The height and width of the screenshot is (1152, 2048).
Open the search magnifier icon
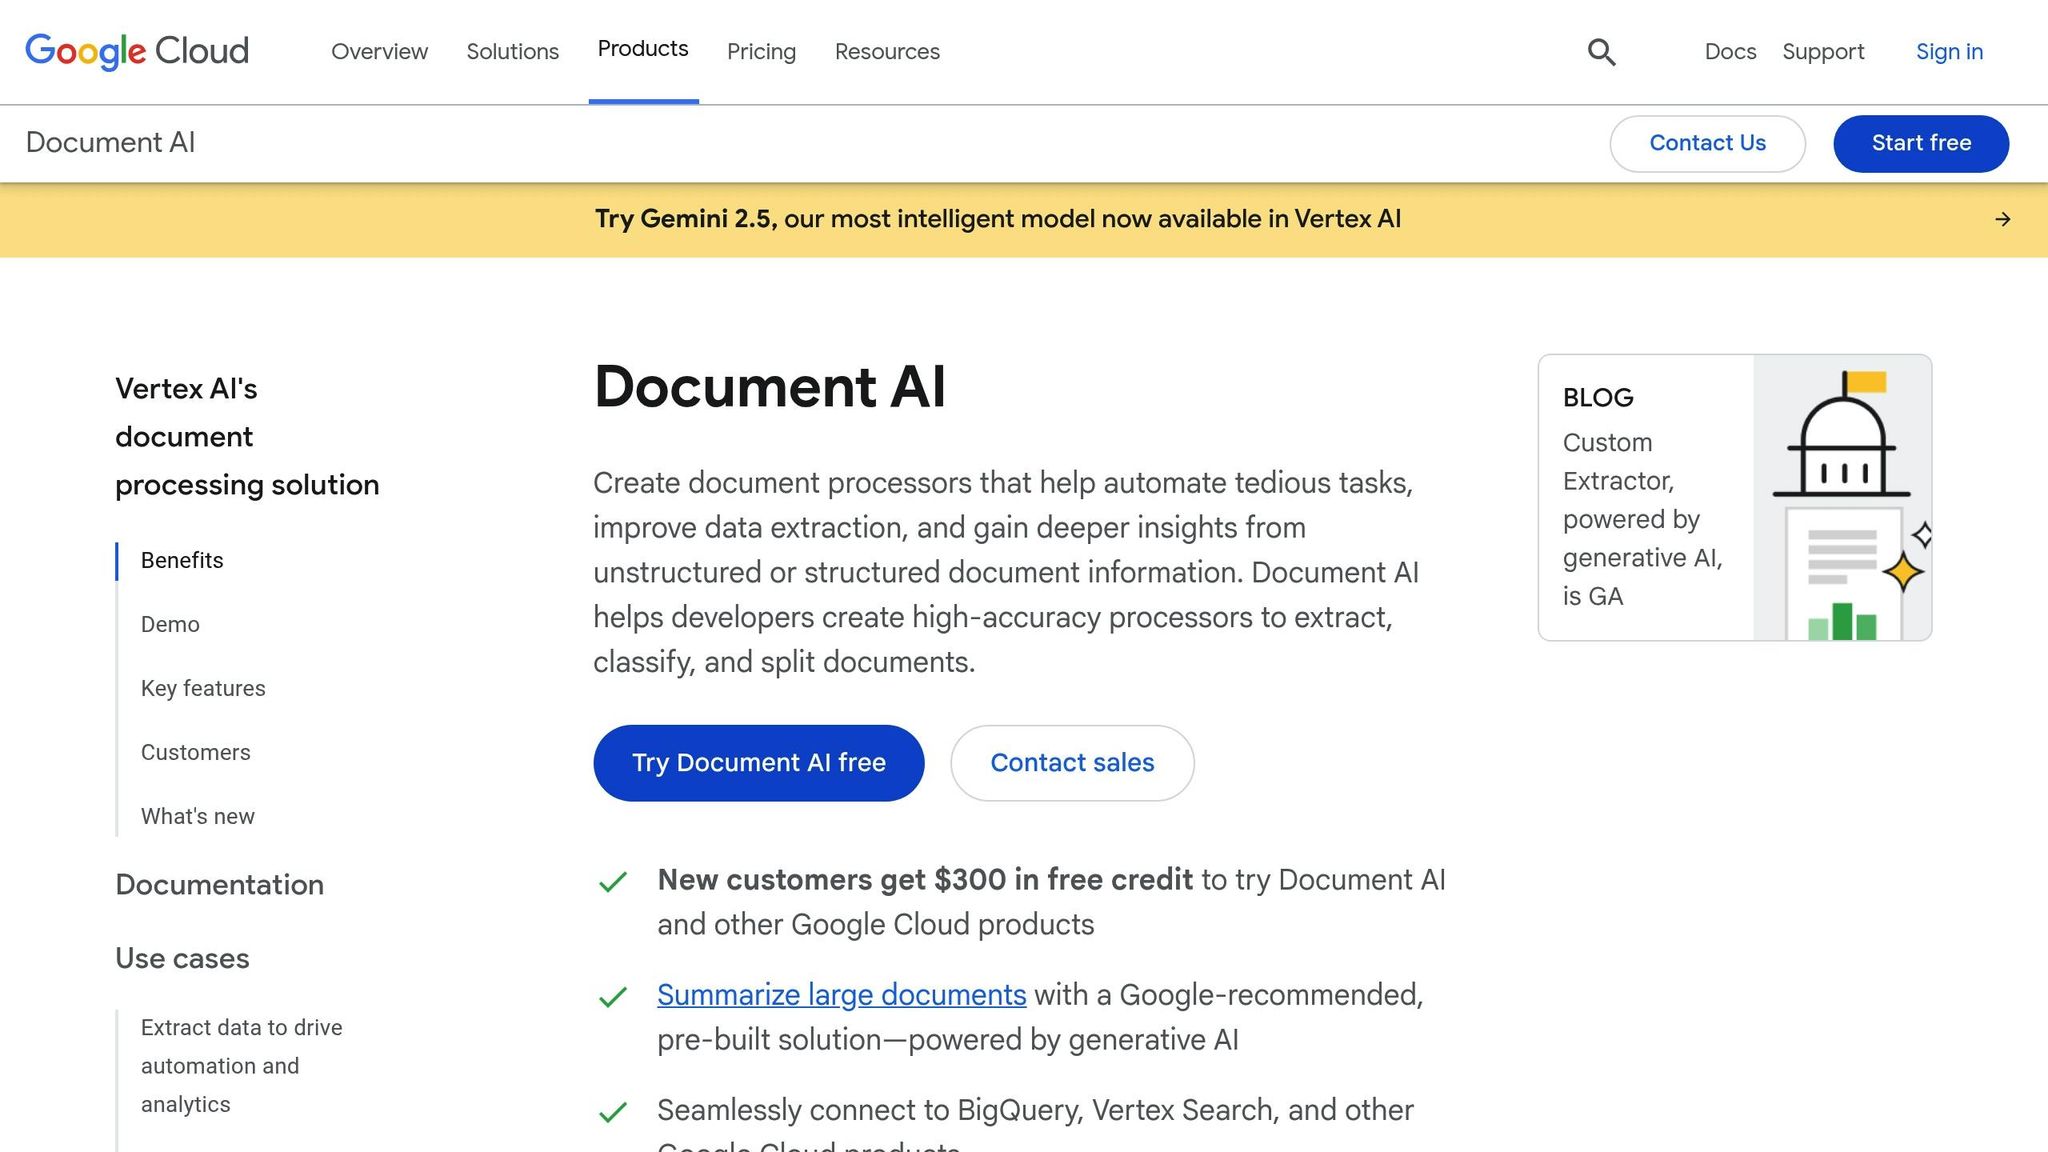coord(1601,52)
